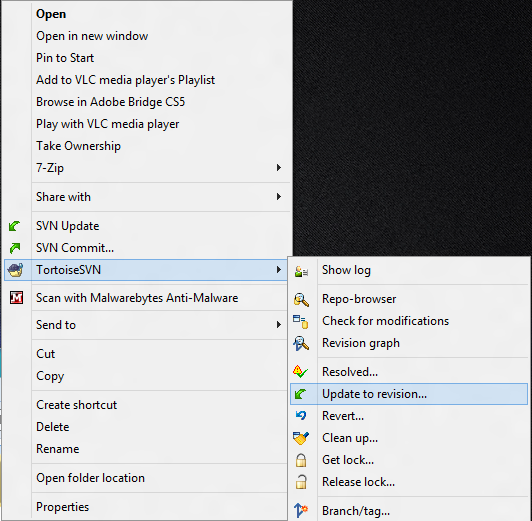Expand the Send to submenu arrow
The width and height of the screenshot is (532, 521).
tap(279, 325)
